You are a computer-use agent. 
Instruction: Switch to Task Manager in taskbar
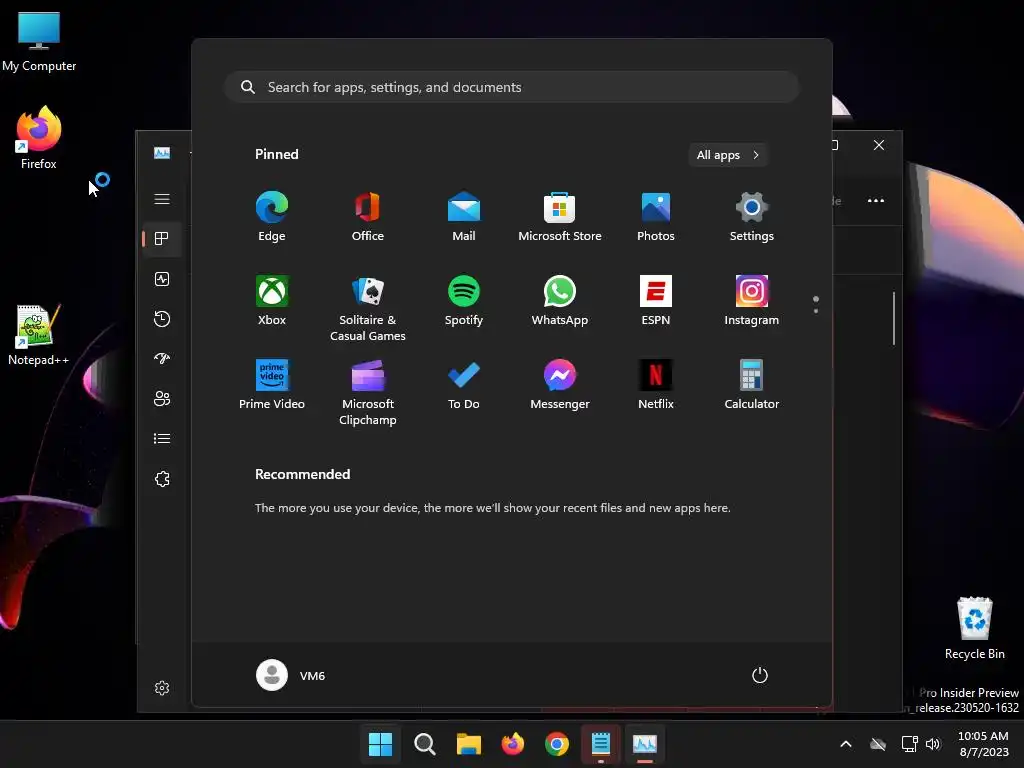tap(645, 744)
